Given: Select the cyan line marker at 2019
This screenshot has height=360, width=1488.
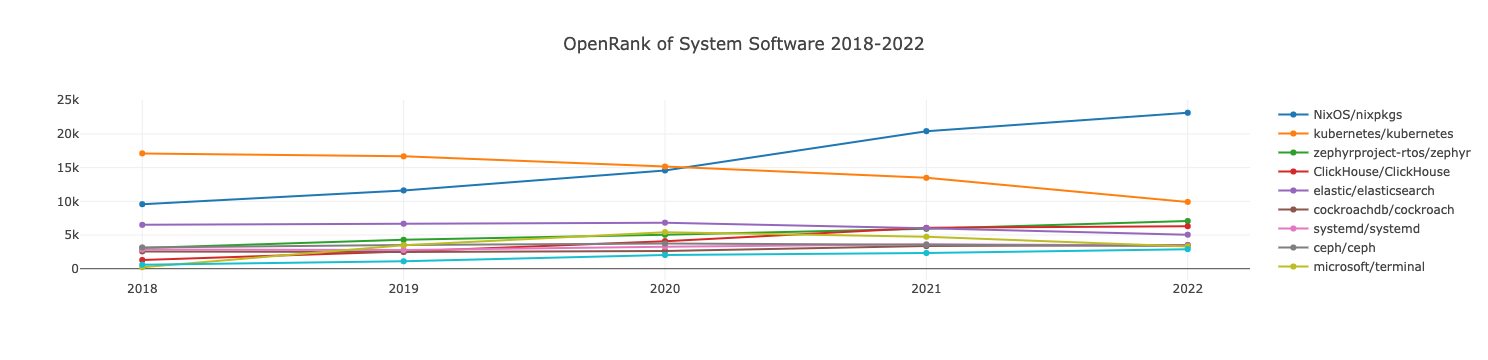Looking at the screenshot, I should 403,261.
